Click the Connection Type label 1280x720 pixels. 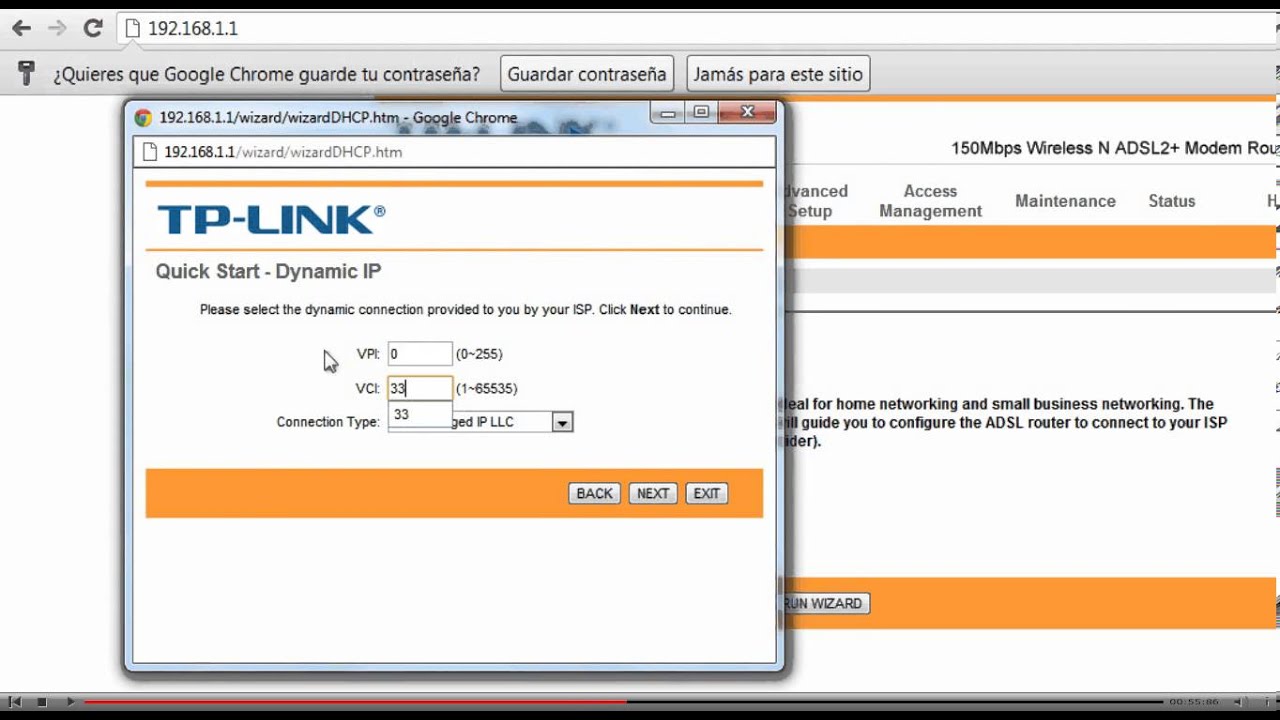(x=328, y=422)
